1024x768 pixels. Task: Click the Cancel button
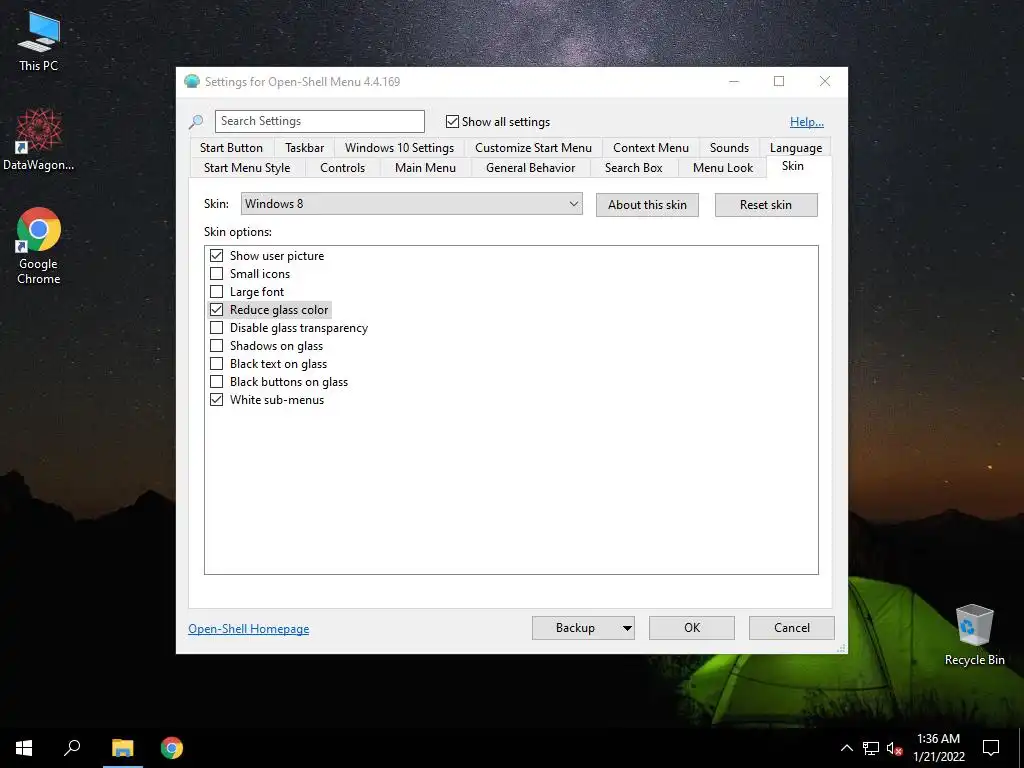pyautogui.click(x=792, y=628)
